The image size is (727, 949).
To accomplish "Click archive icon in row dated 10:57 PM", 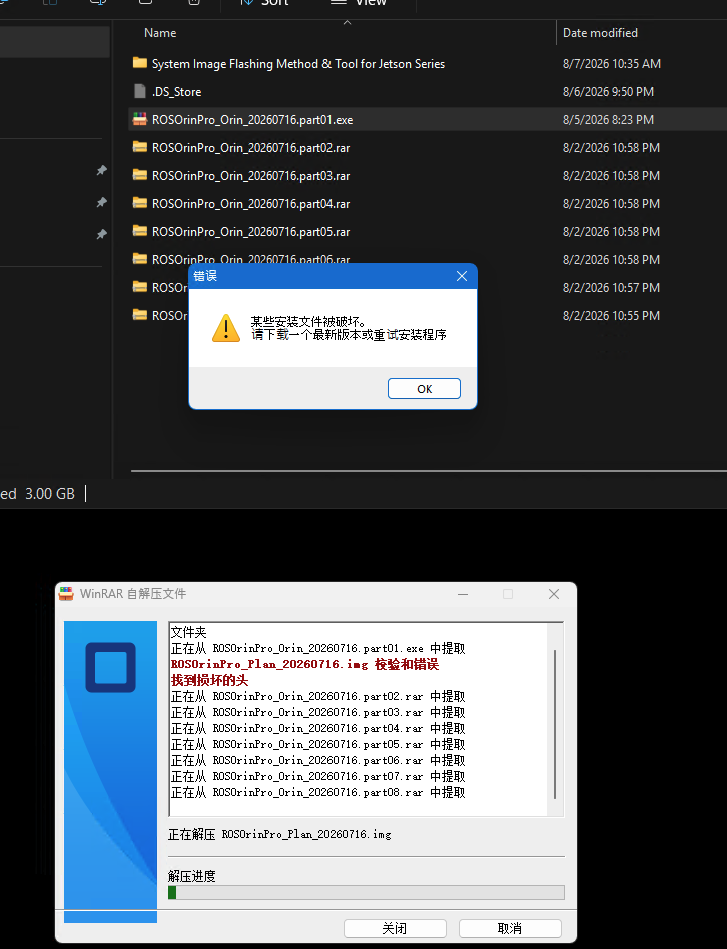I will pos(140,286).
